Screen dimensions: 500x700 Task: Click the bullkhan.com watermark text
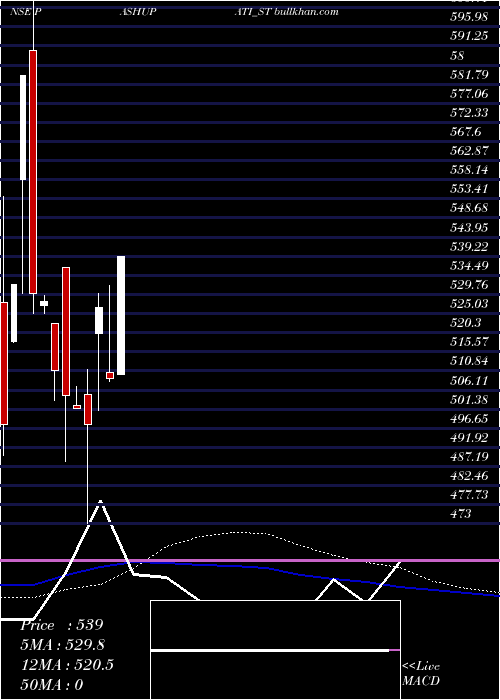(x=306, y=12)
